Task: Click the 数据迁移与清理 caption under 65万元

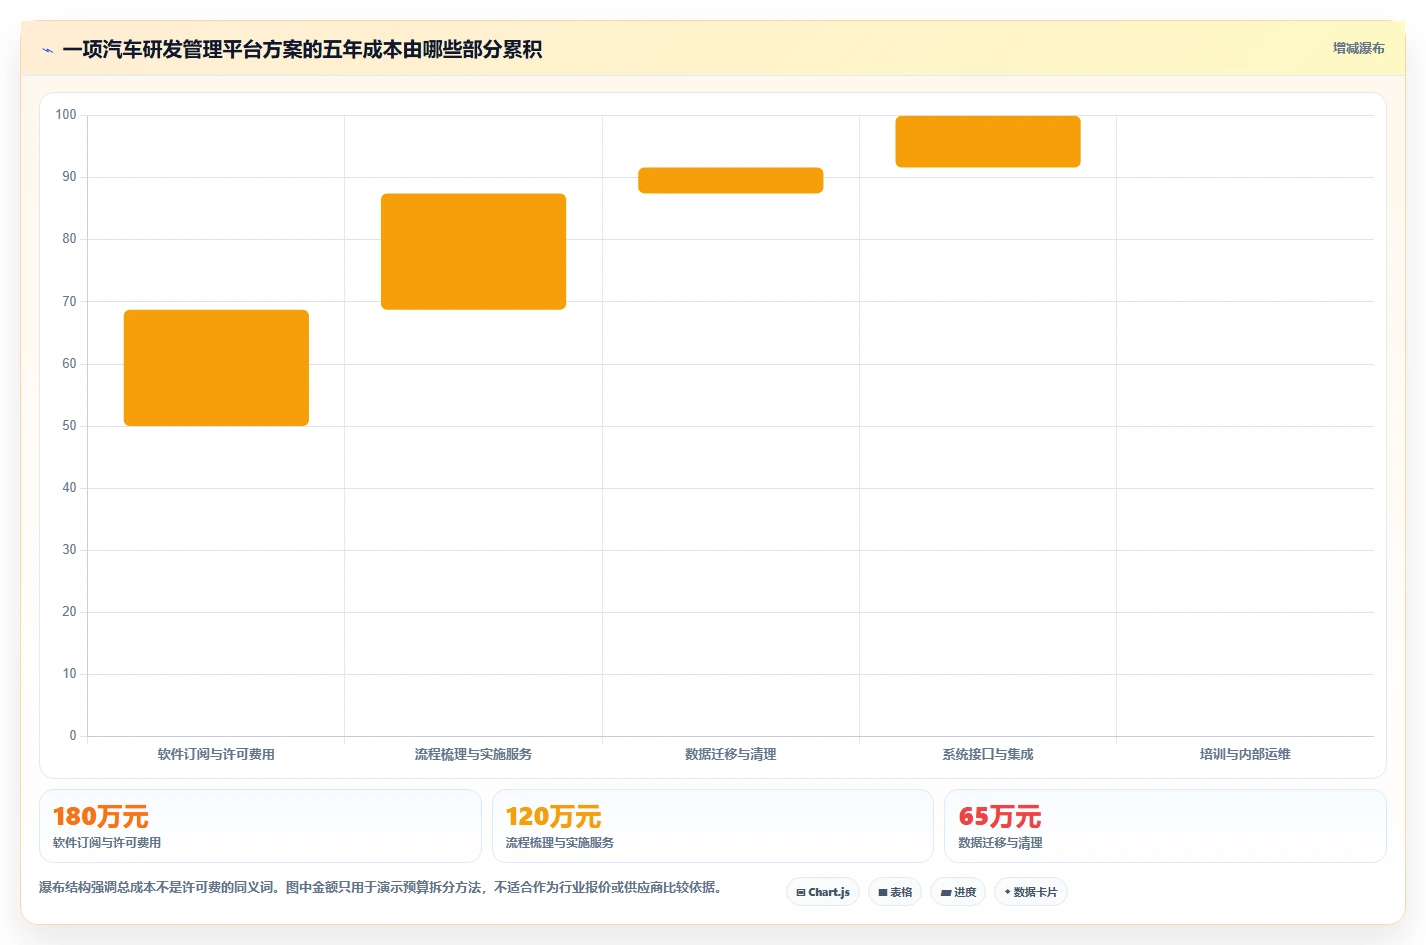Action: (1000, 843)
